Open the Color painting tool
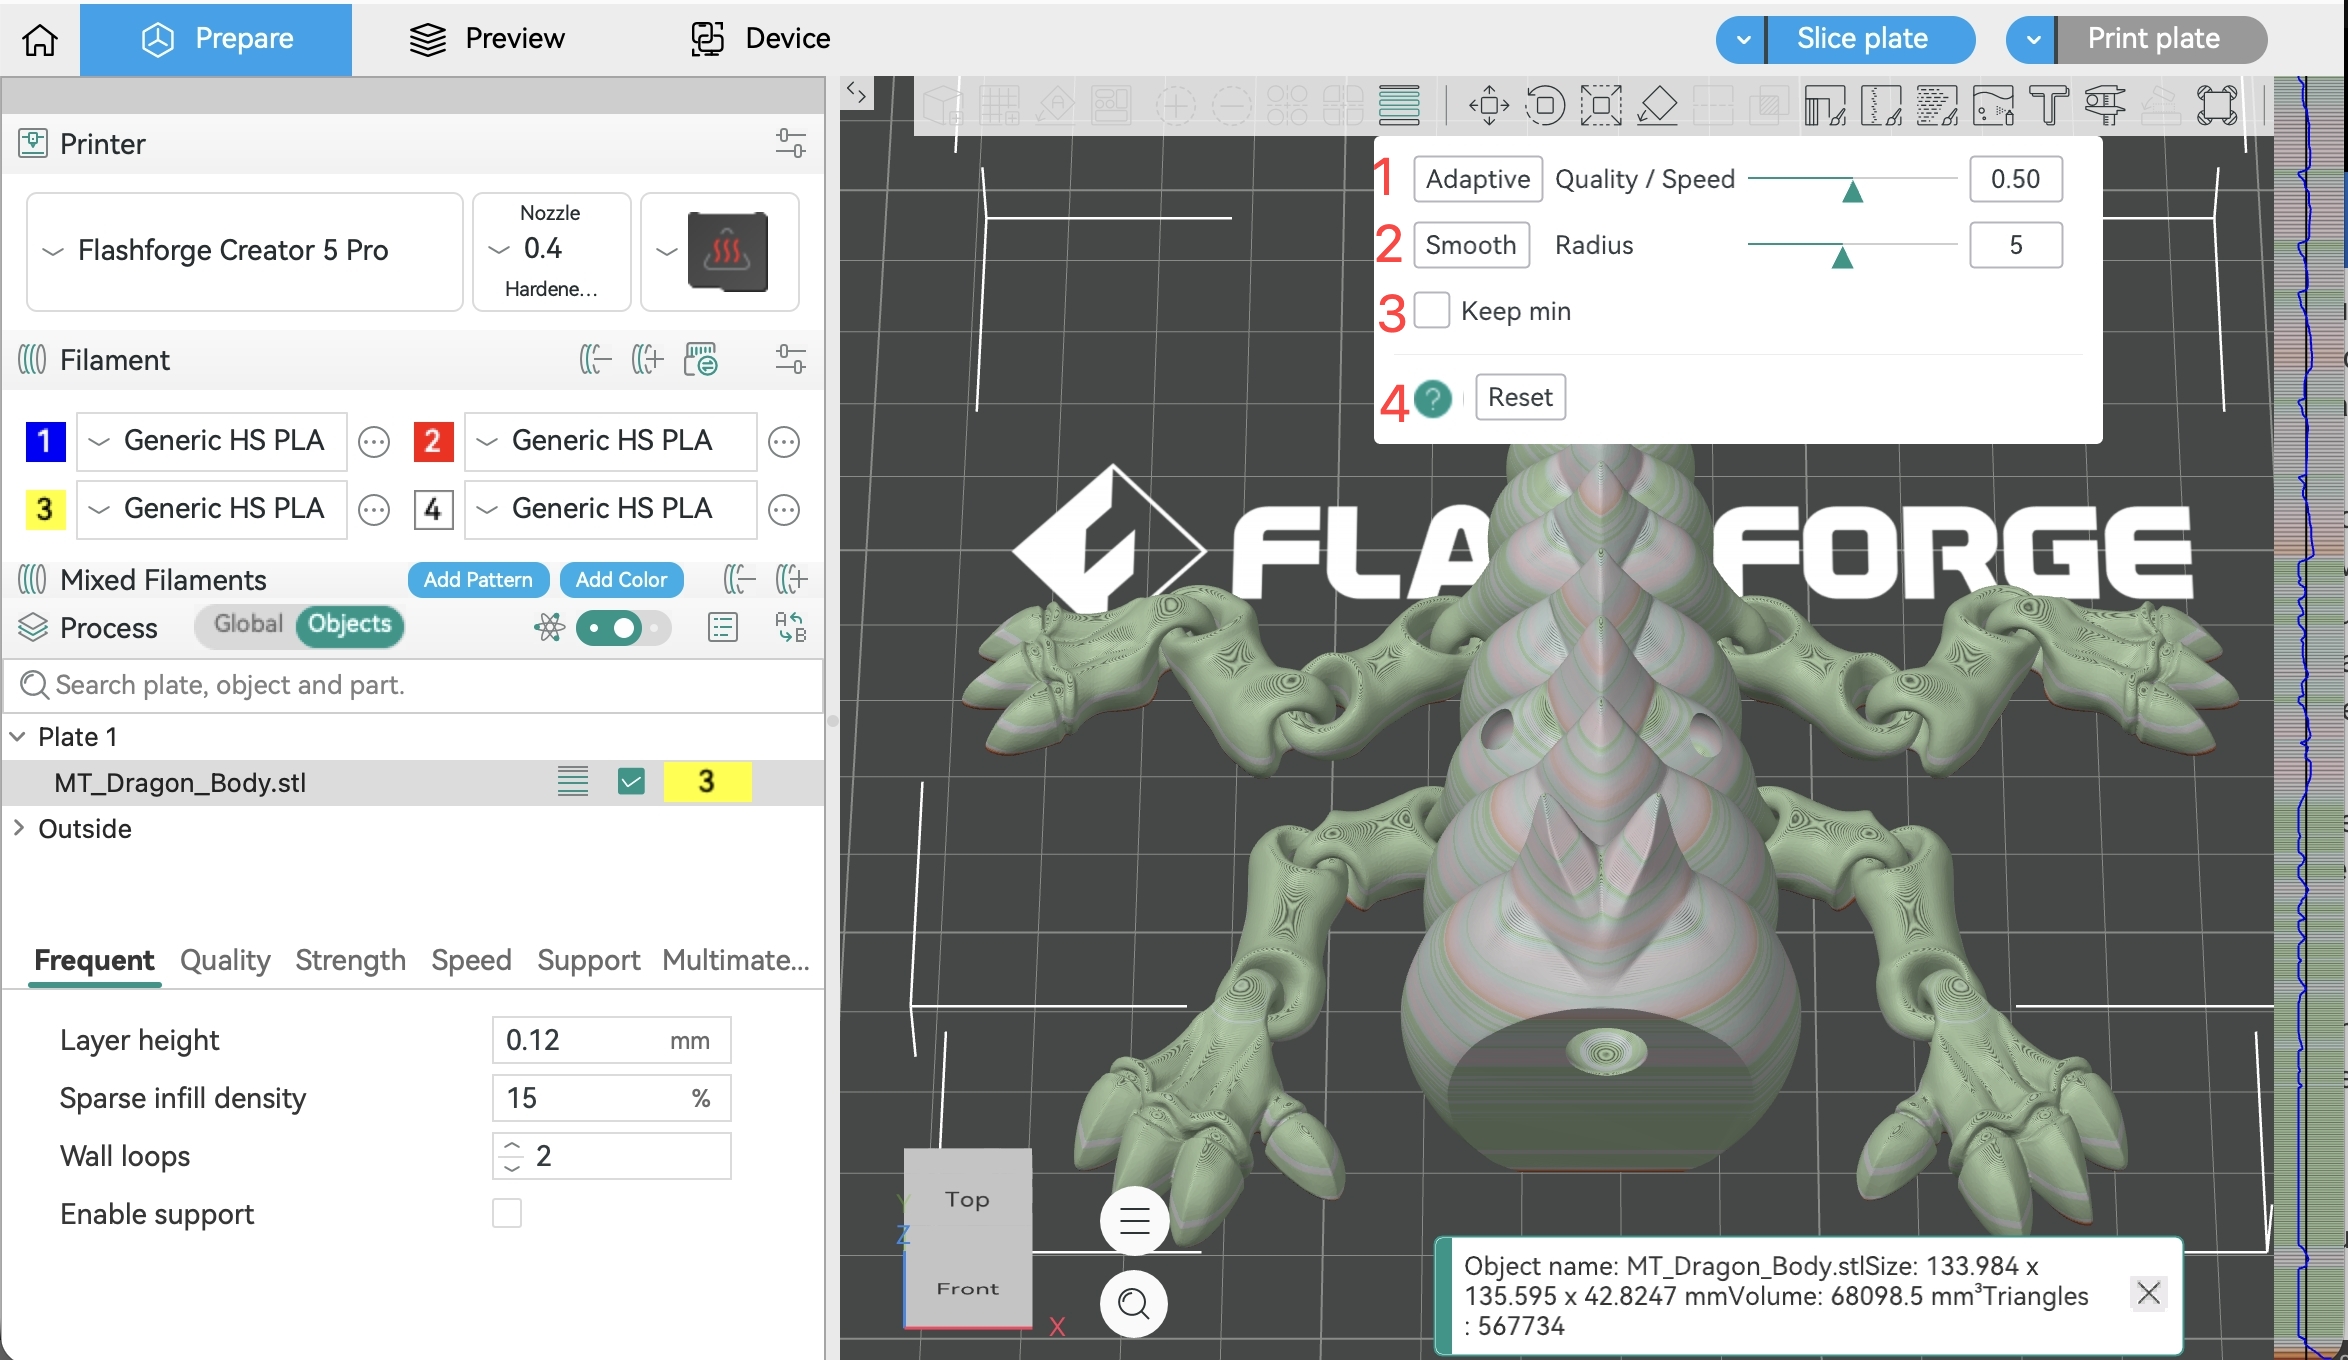Image resolution: width=2348 pixels, height=1360 pixels. [1993, 105]
